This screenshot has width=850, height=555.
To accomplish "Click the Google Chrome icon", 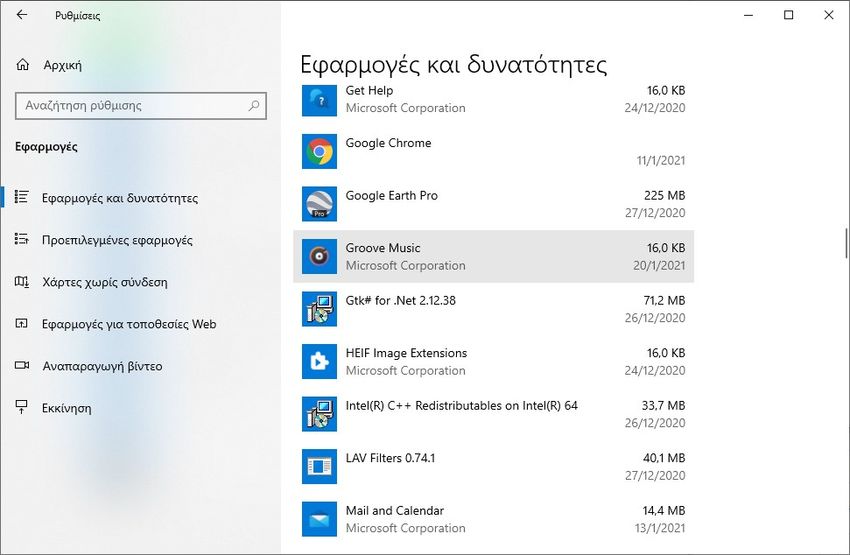I will 319,152.
